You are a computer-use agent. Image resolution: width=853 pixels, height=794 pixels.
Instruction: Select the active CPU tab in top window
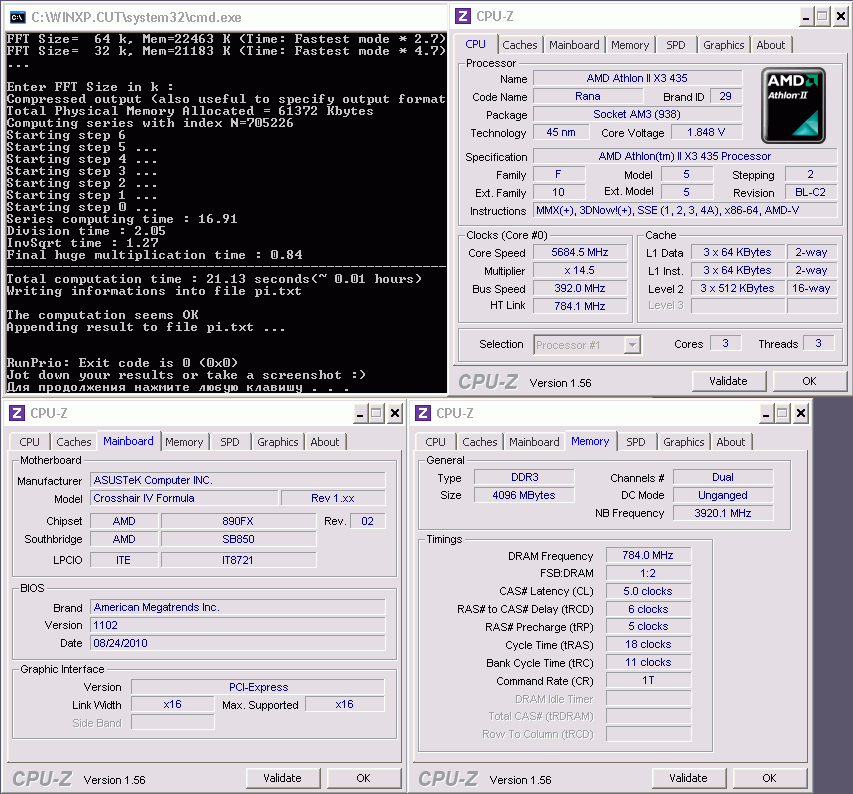coord(475,44)
